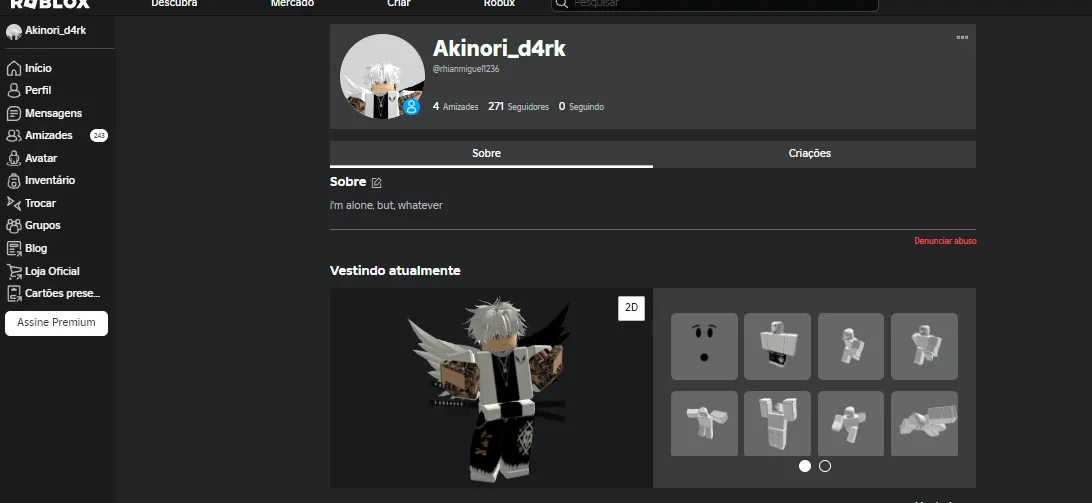Click the small avatar beside Akinori_d4rk in sidebar
The width and height of the screenshot is (1092, 503).
(14, 31)
